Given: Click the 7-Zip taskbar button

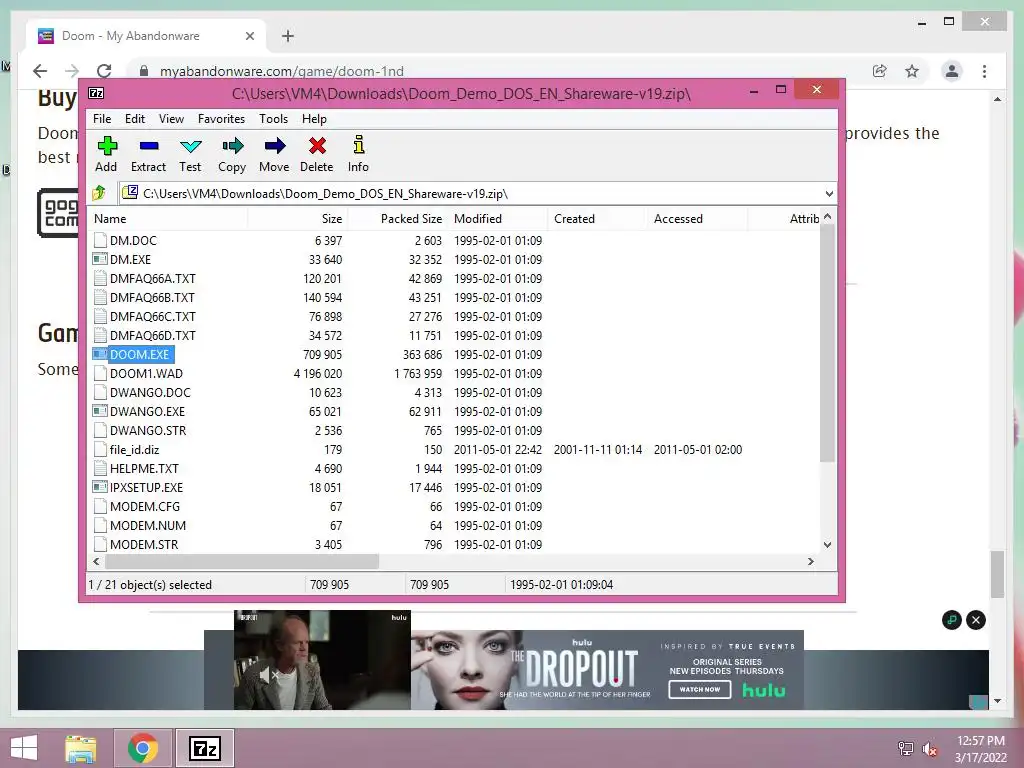Looking at the screenshot, I should [x=204, y=748].
